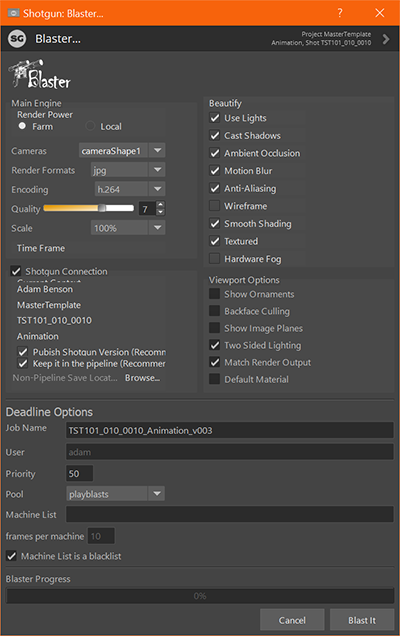
Task: Click the Job Name input field
Action: tap(230, 430)
